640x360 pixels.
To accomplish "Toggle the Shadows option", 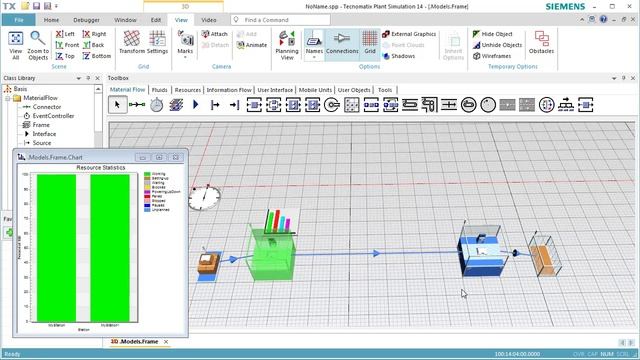I will point(398,56).
